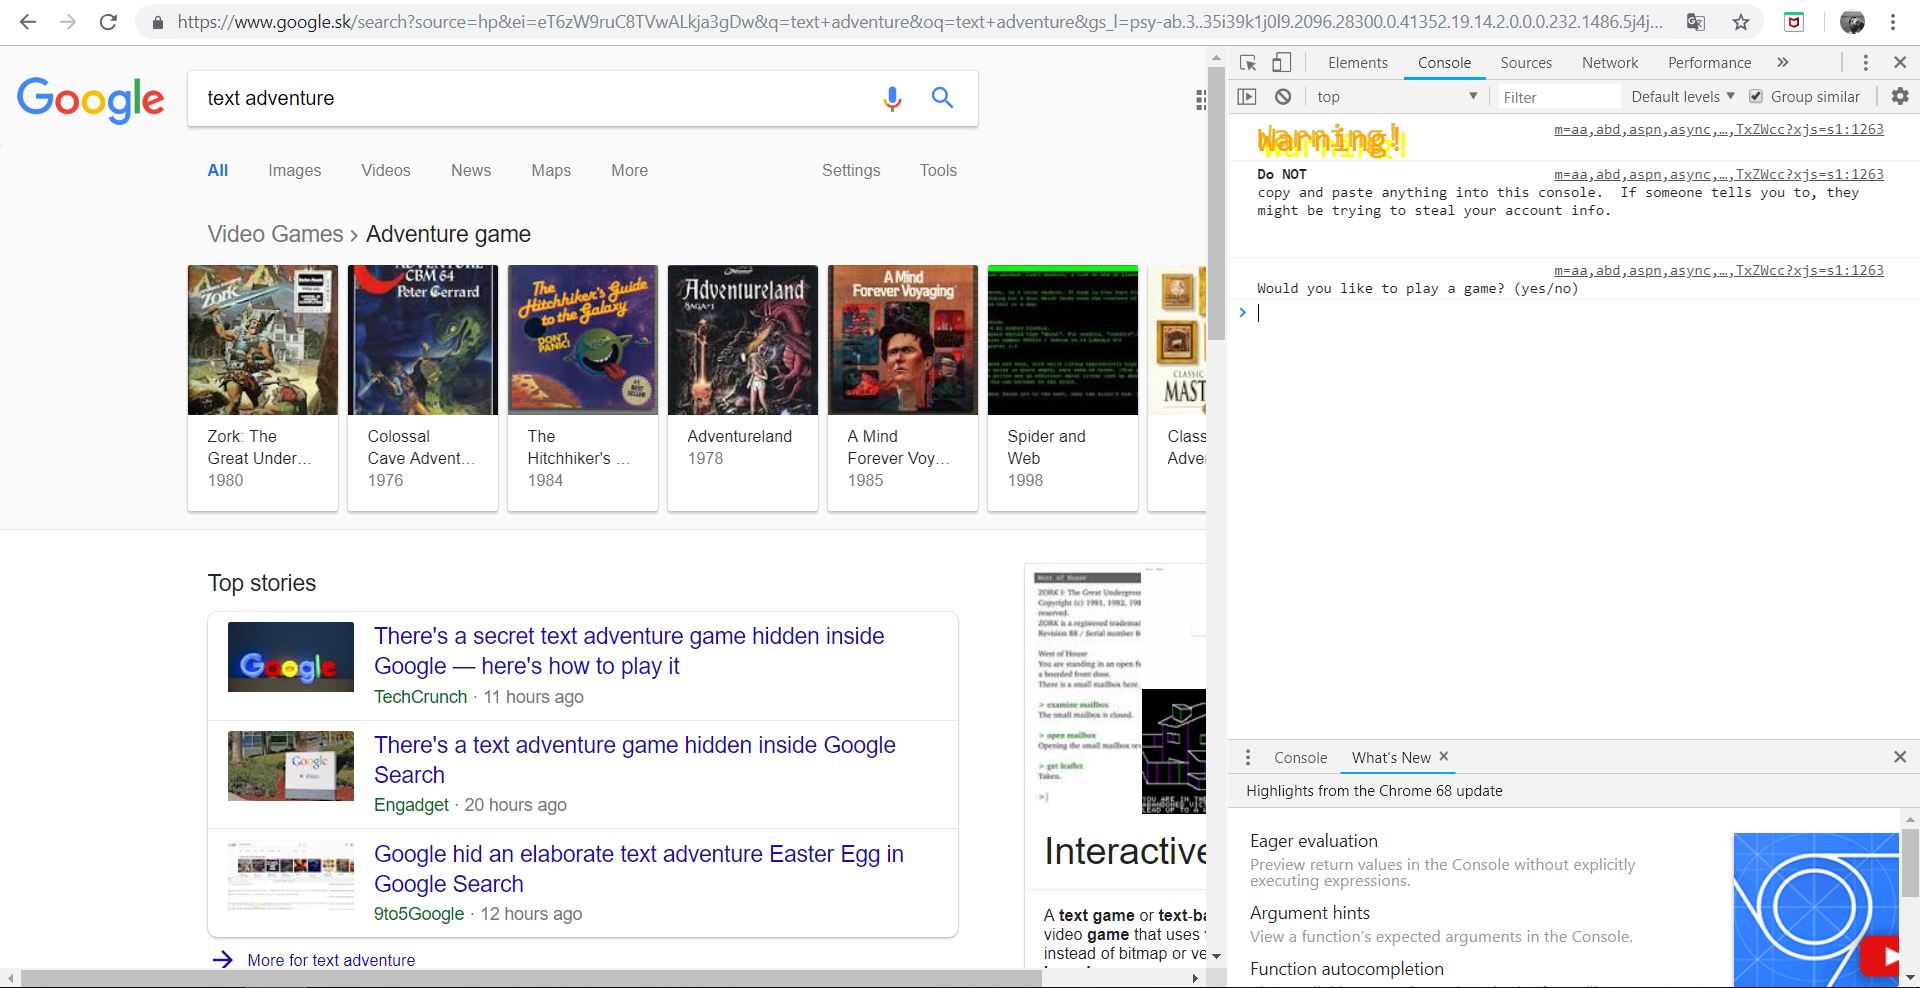1920x988 pixels.
Task: Close the DevTools bottom drawer
Action: coord(1900,757)
